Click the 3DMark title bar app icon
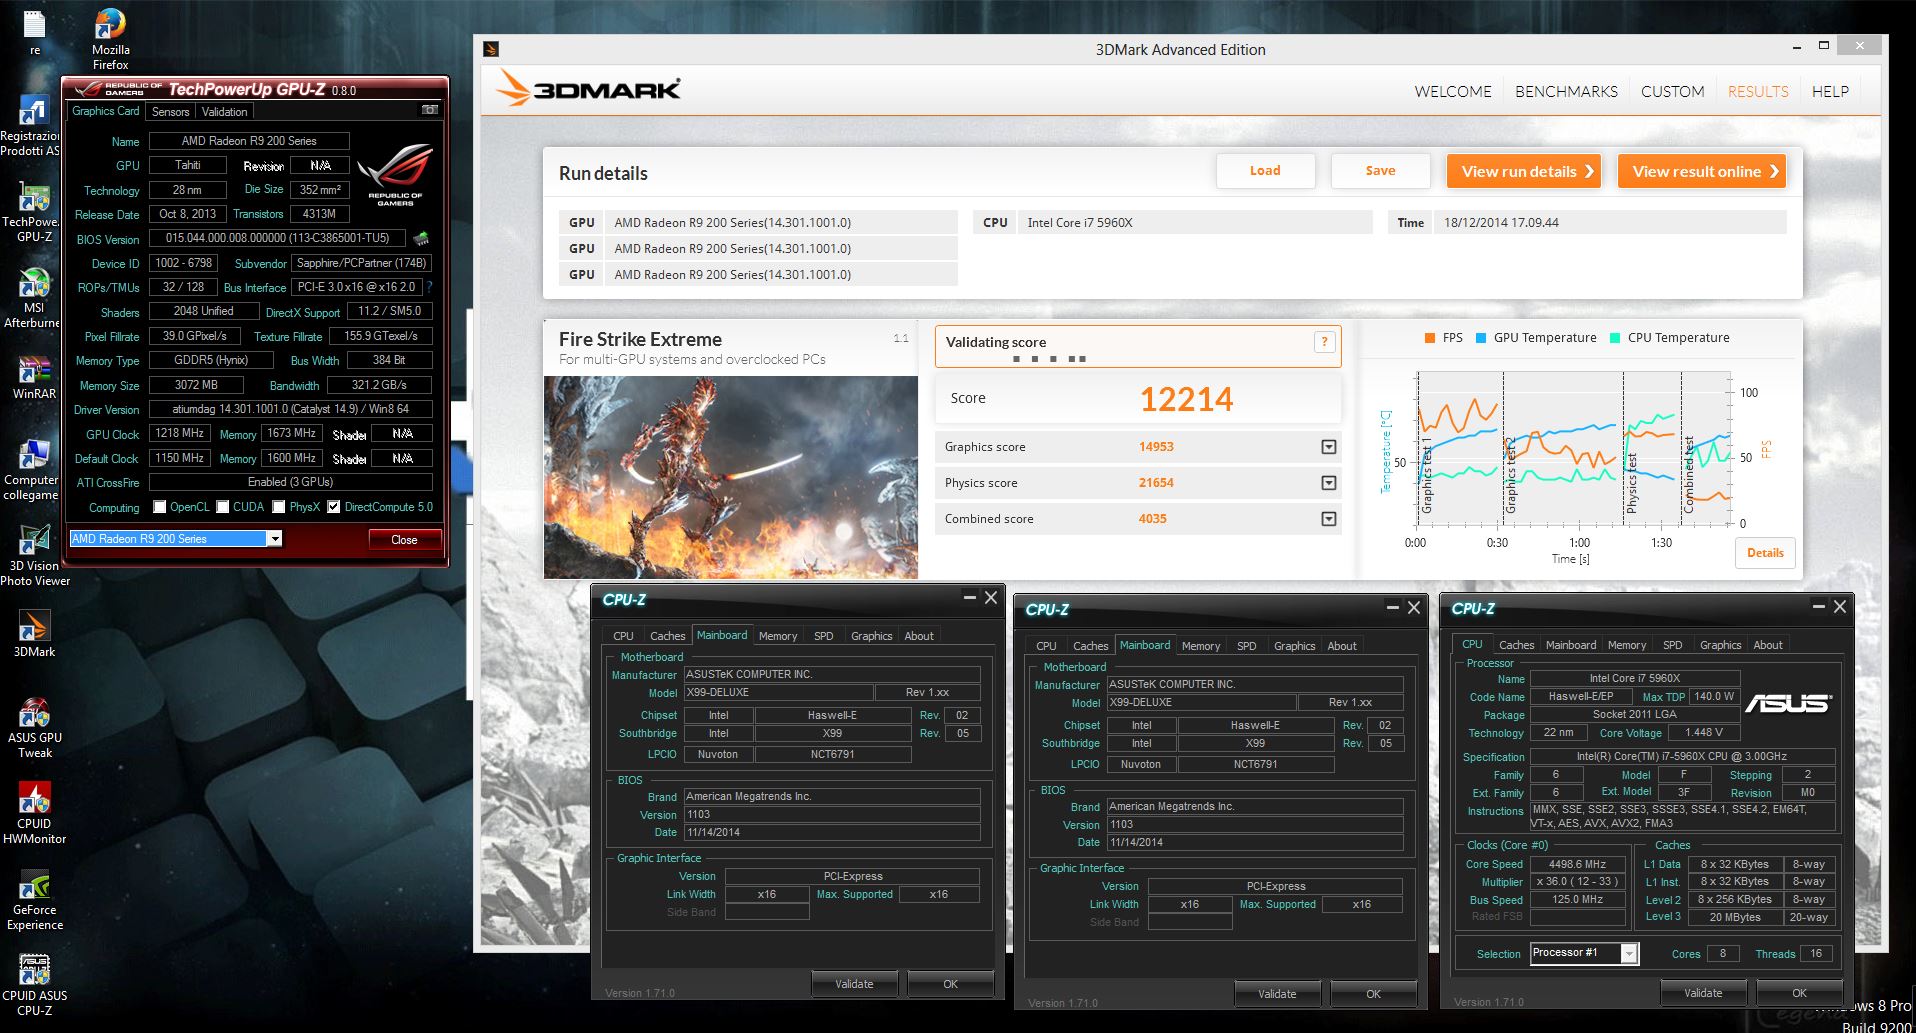1916x1033 pixels. click(491, 49)
